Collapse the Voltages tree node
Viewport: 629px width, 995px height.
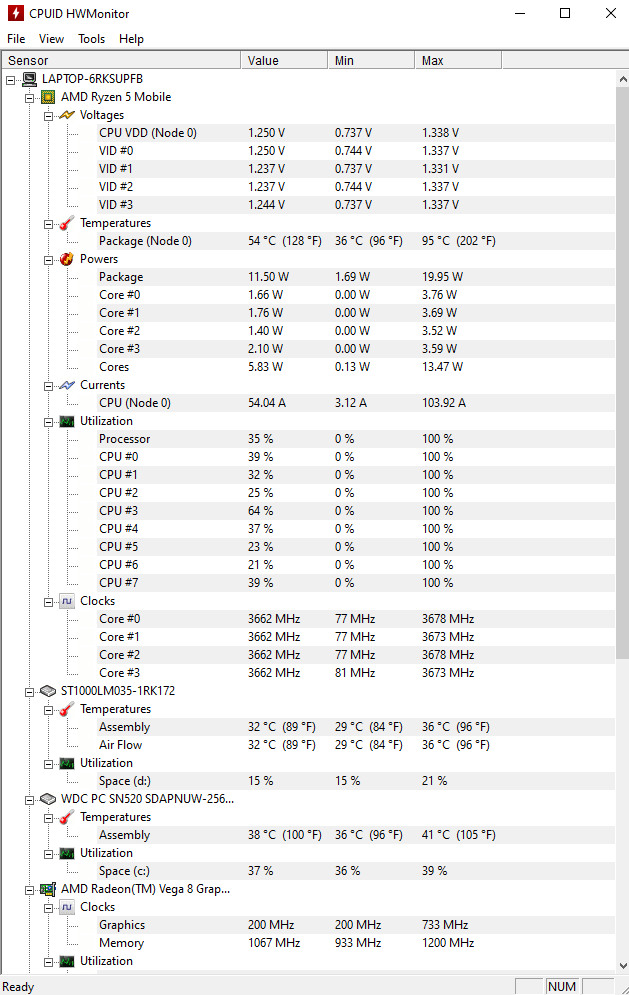[x=48, y=116]
